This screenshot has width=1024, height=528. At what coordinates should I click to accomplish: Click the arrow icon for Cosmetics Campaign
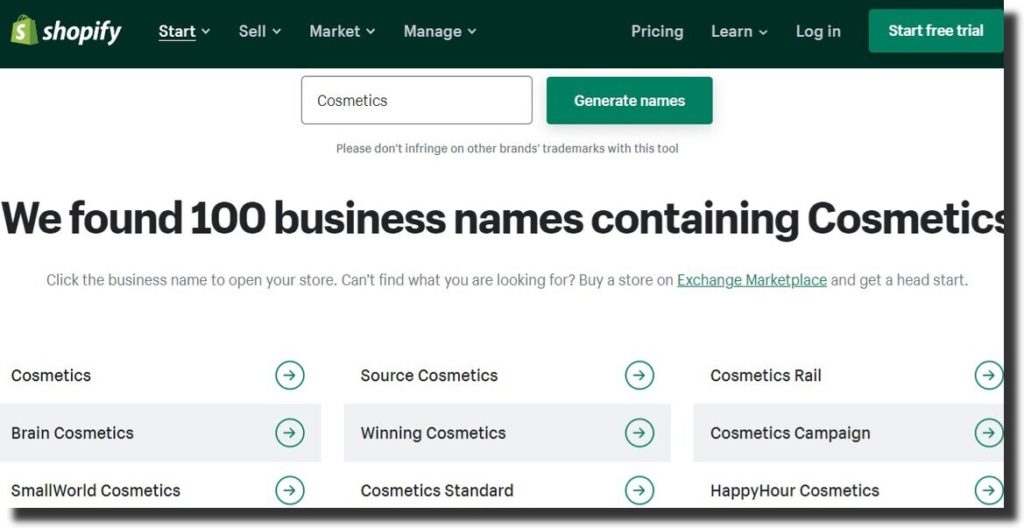989,433
